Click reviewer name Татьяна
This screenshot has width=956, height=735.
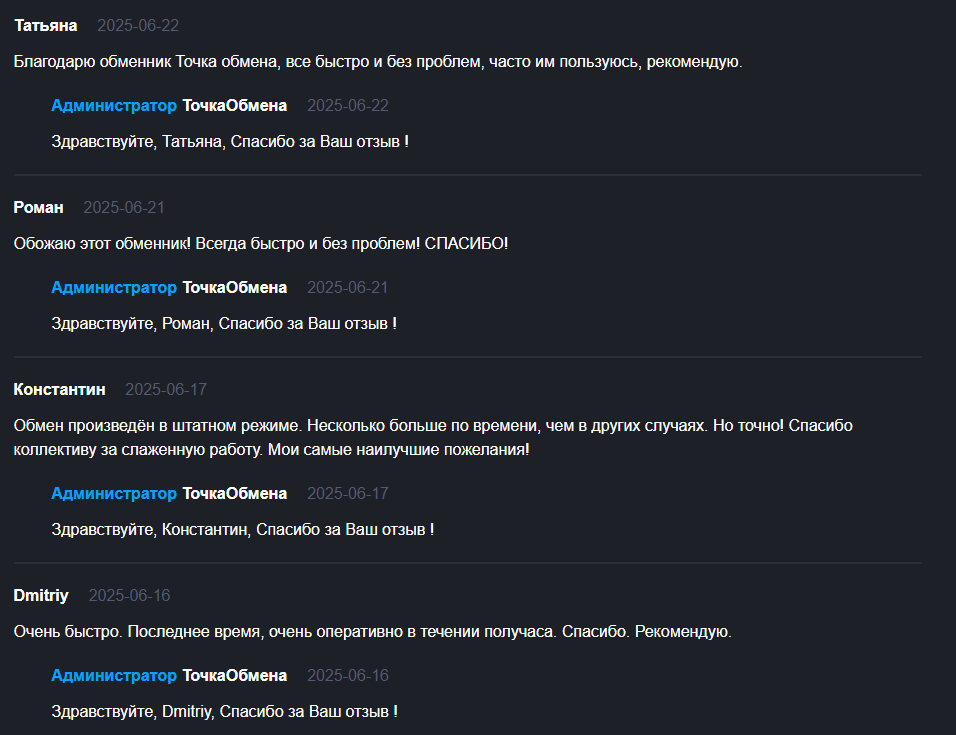pos(46,26)
